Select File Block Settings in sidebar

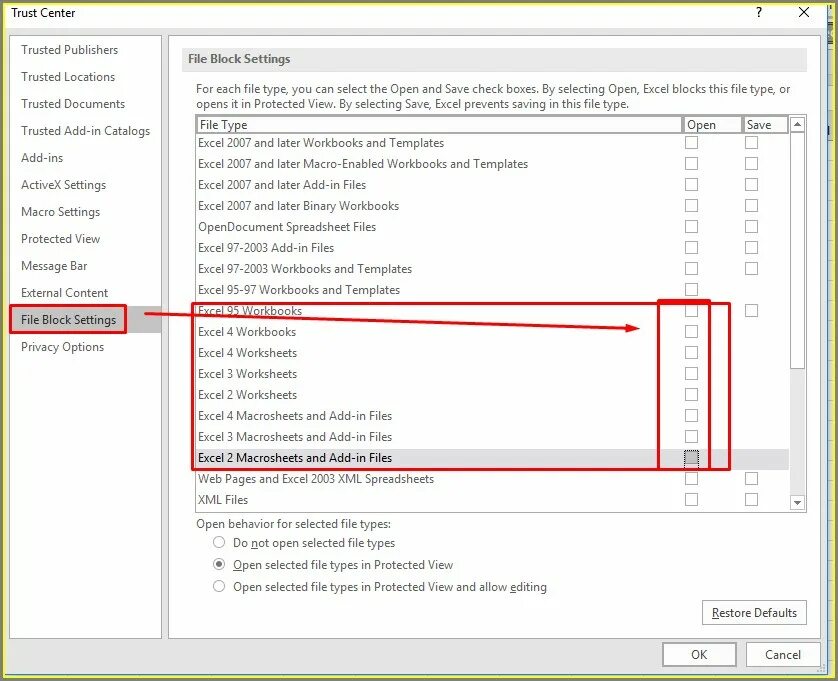tap(68, 320)
